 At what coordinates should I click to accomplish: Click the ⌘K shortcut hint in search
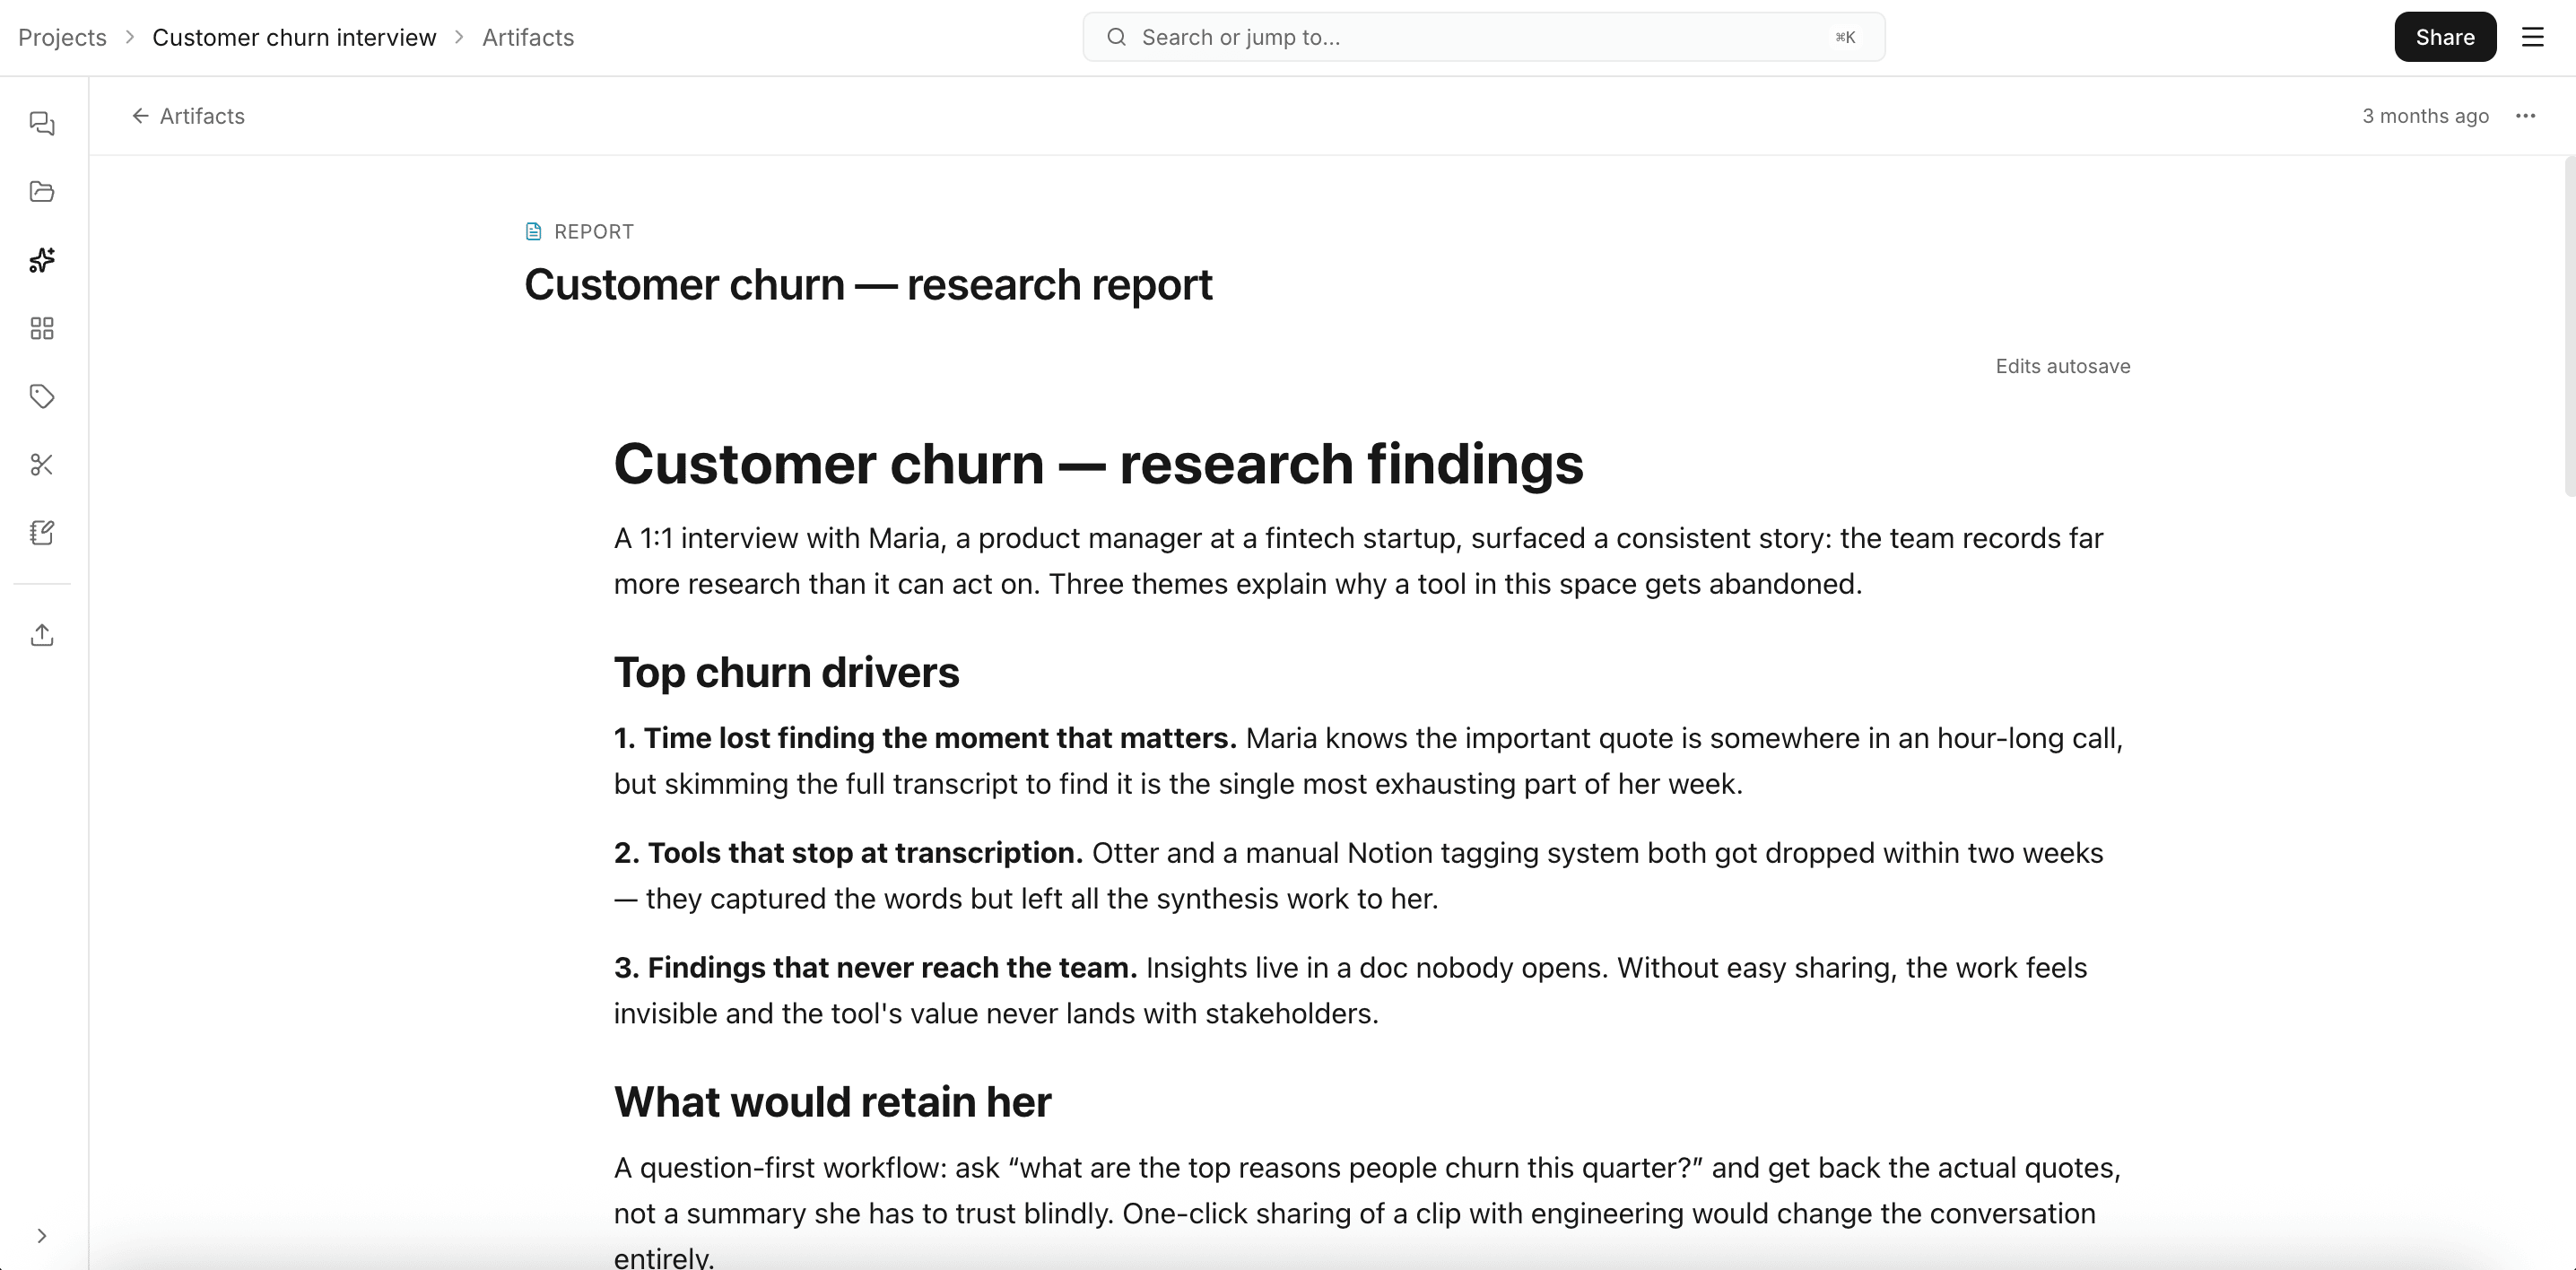1845,37
